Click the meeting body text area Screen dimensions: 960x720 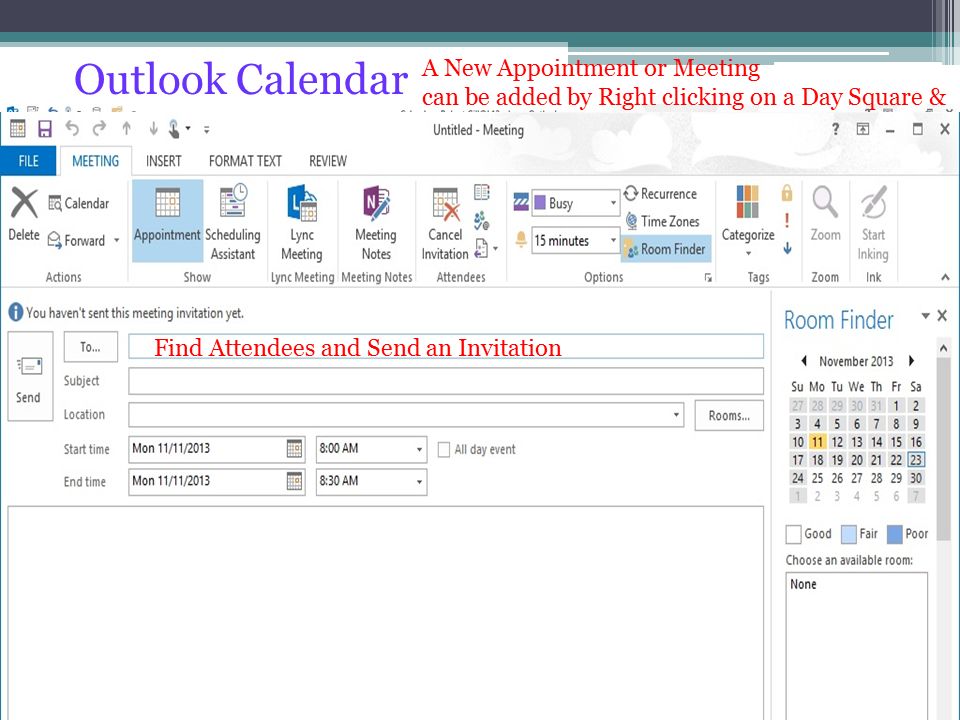pyautogui.click(x=386, y=613)
